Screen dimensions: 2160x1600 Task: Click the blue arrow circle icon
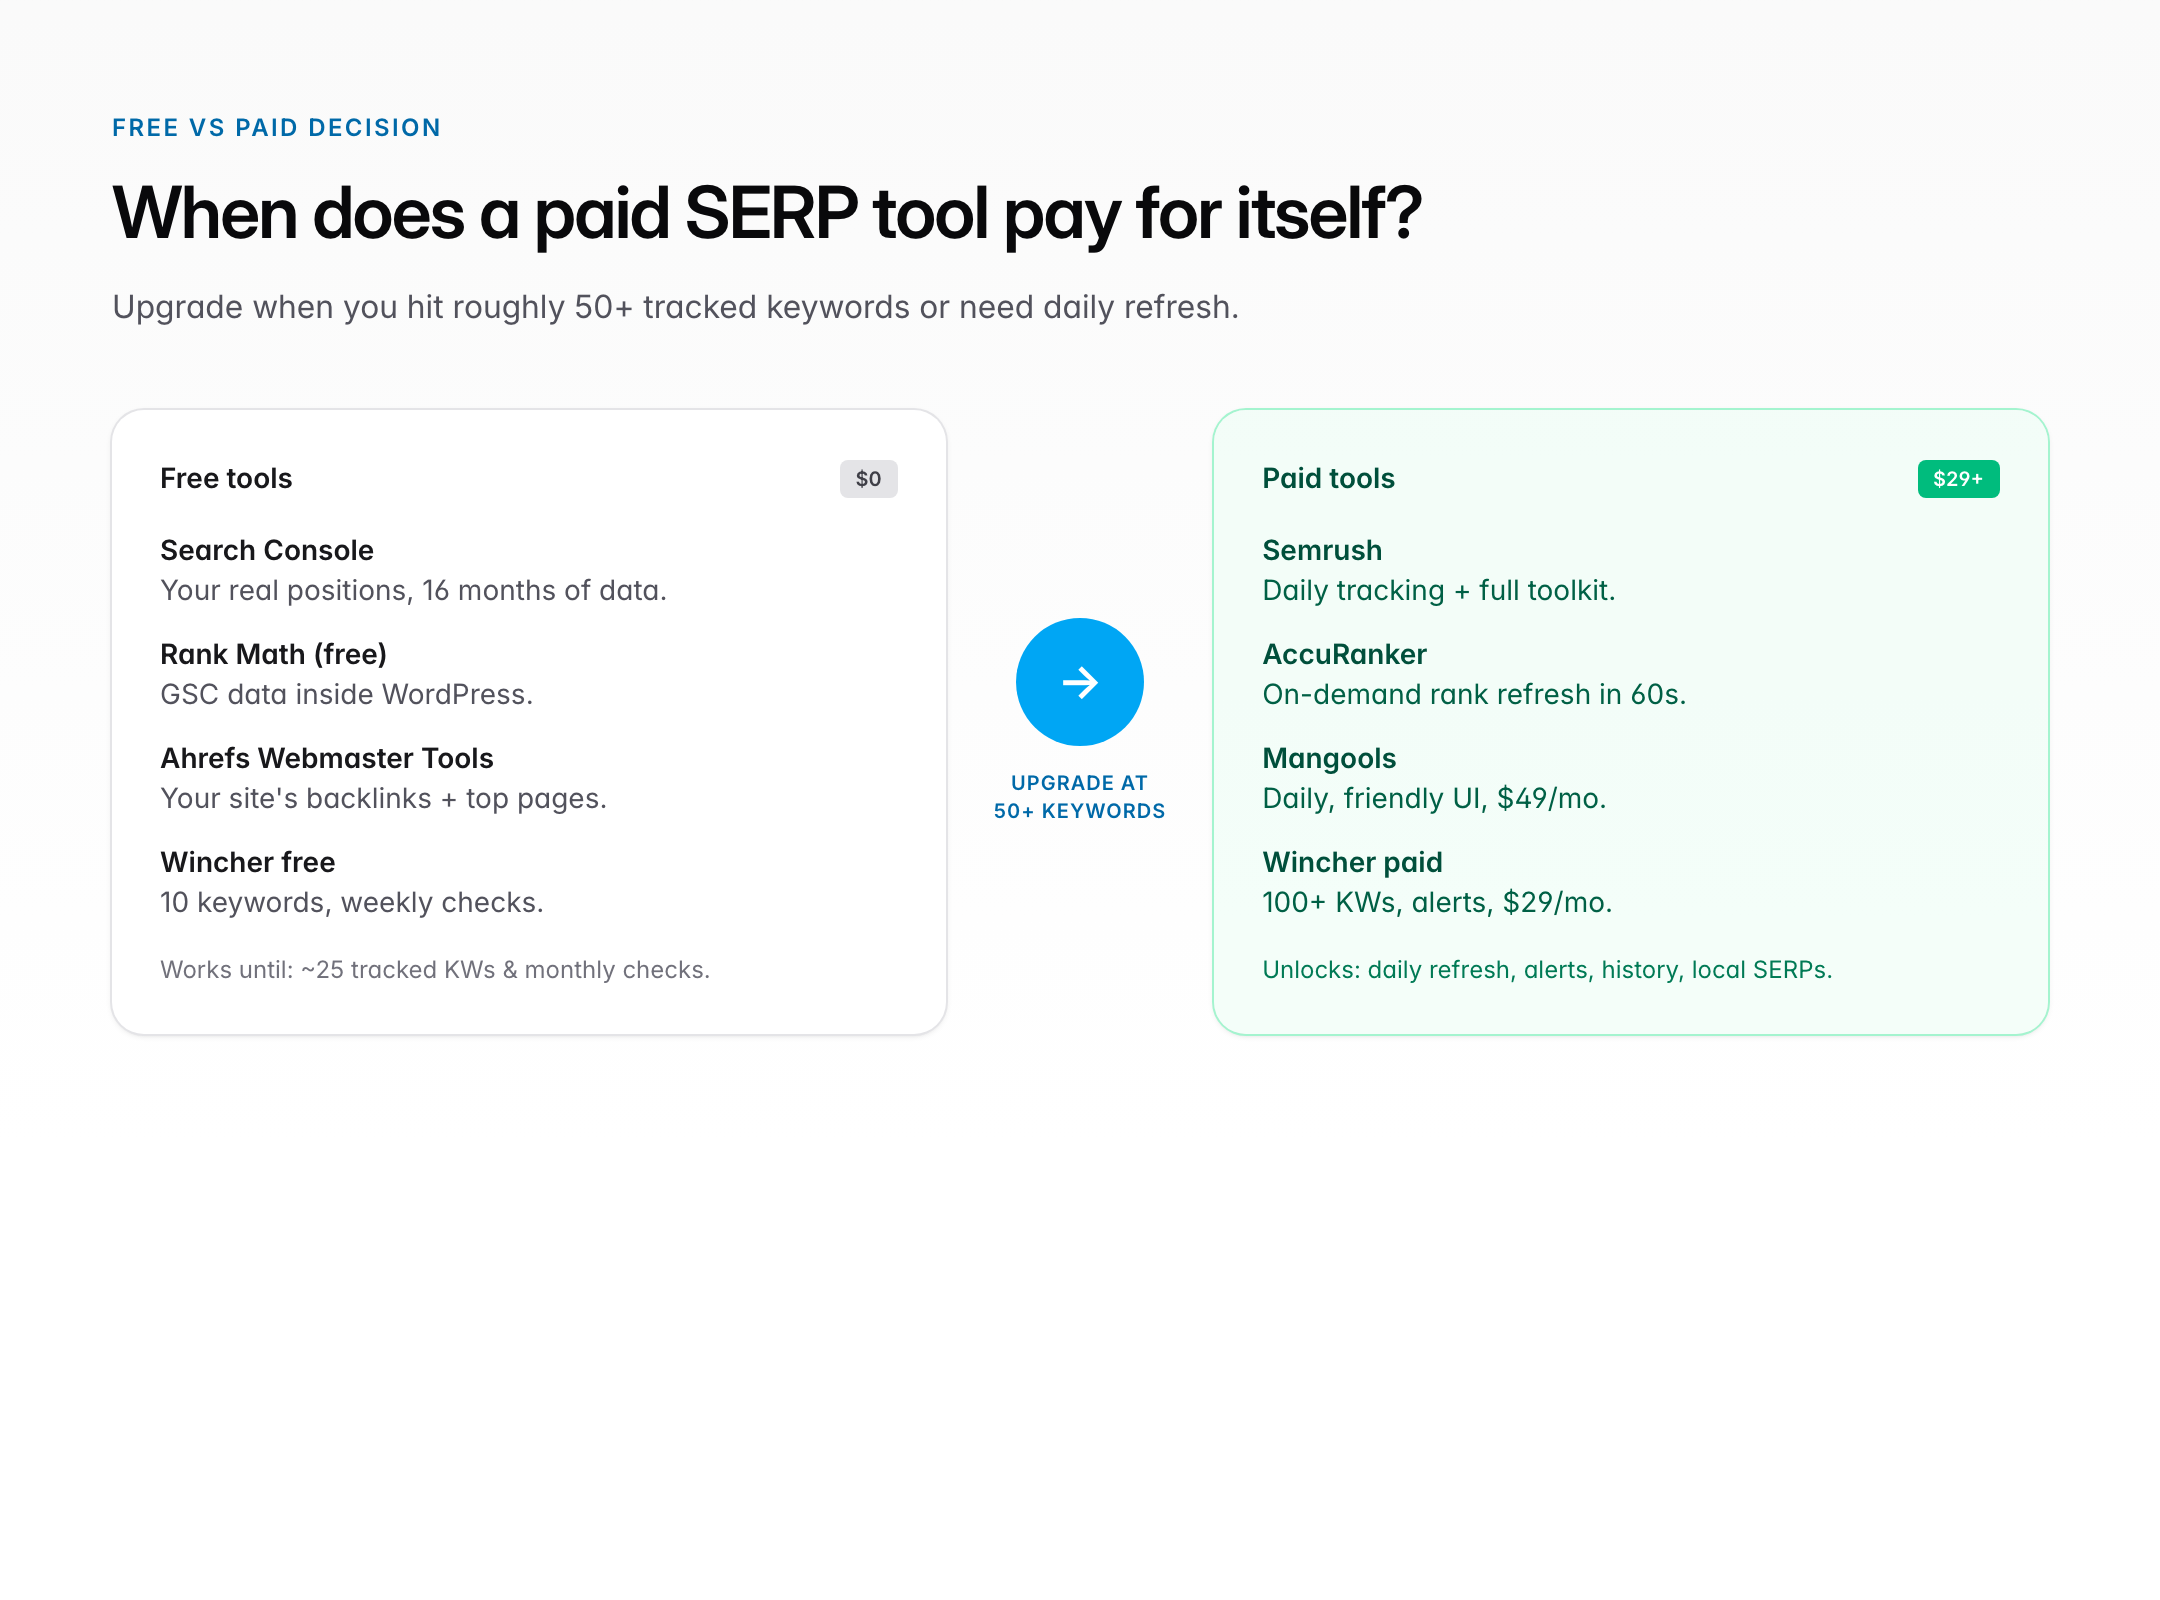1079,682
